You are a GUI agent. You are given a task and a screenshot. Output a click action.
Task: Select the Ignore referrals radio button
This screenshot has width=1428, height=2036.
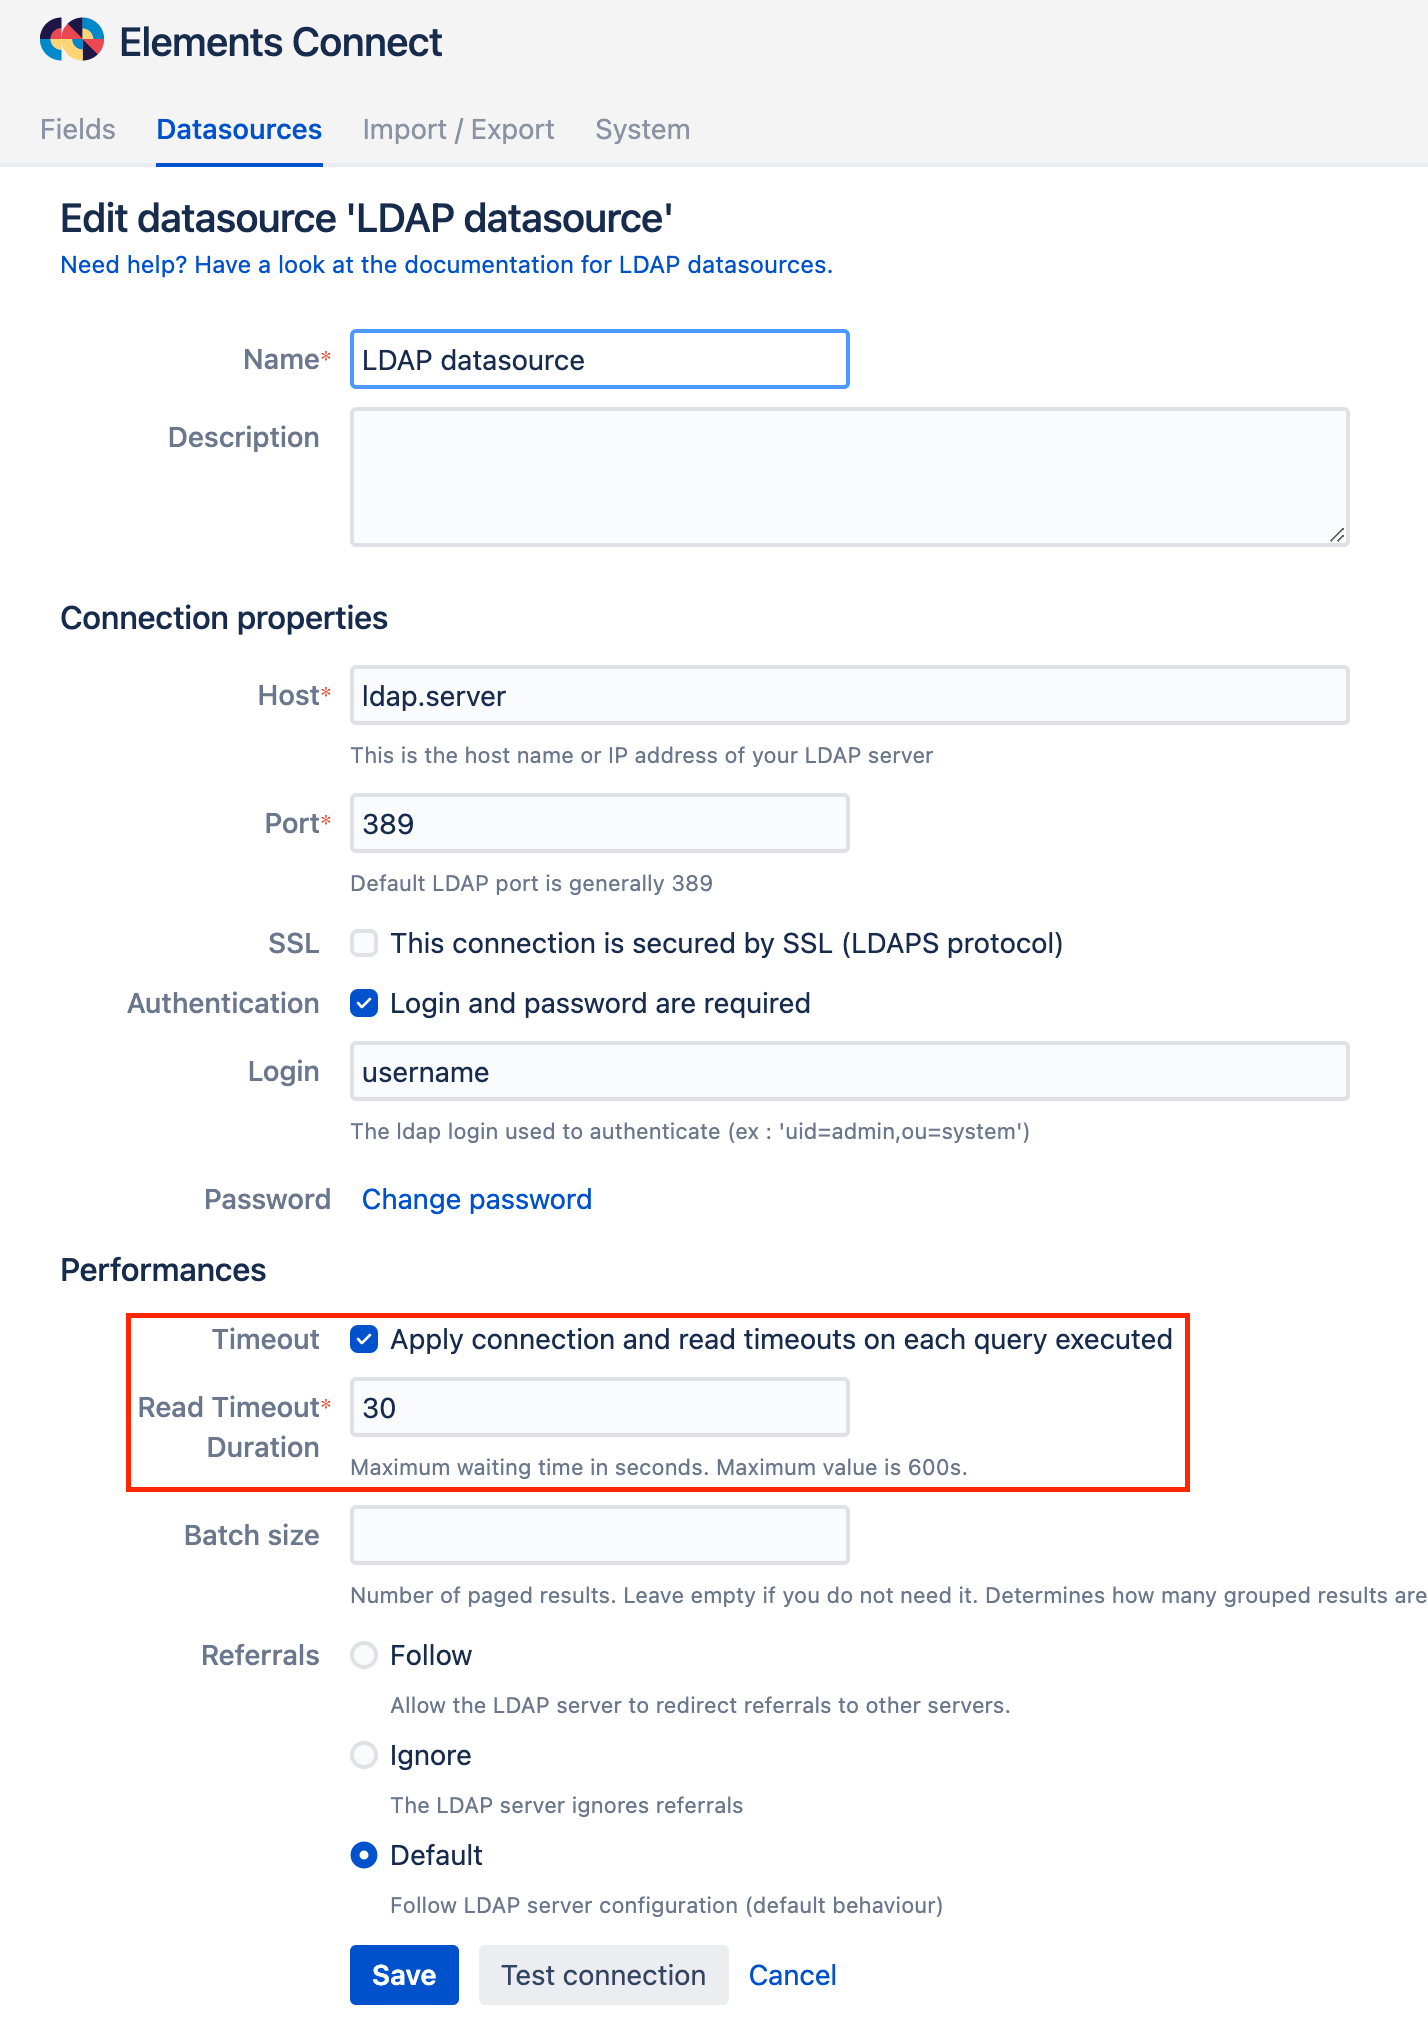364,1755
